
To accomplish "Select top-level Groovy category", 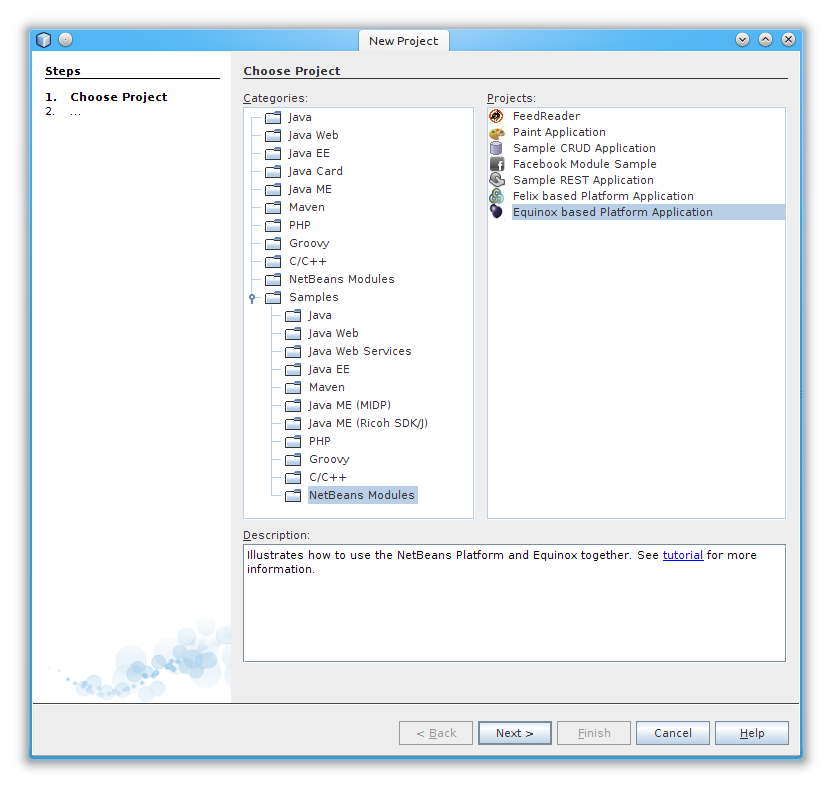I will coord(309,243).
